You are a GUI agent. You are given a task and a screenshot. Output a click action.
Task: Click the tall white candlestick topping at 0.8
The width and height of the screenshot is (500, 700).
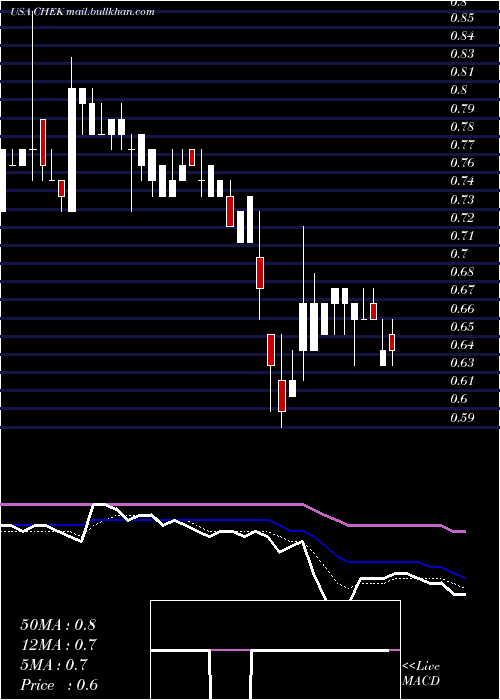(72, 150)
